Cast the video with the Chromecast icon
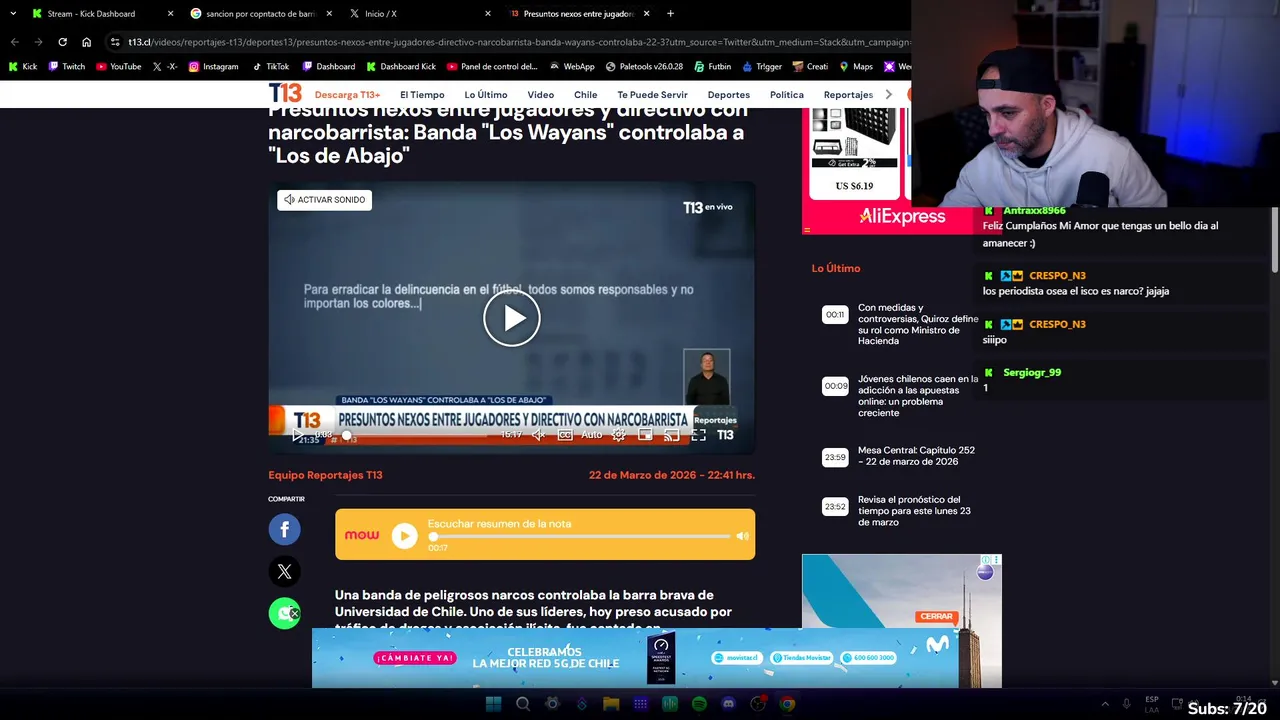 pyautogui.click(x=672, y=435)
